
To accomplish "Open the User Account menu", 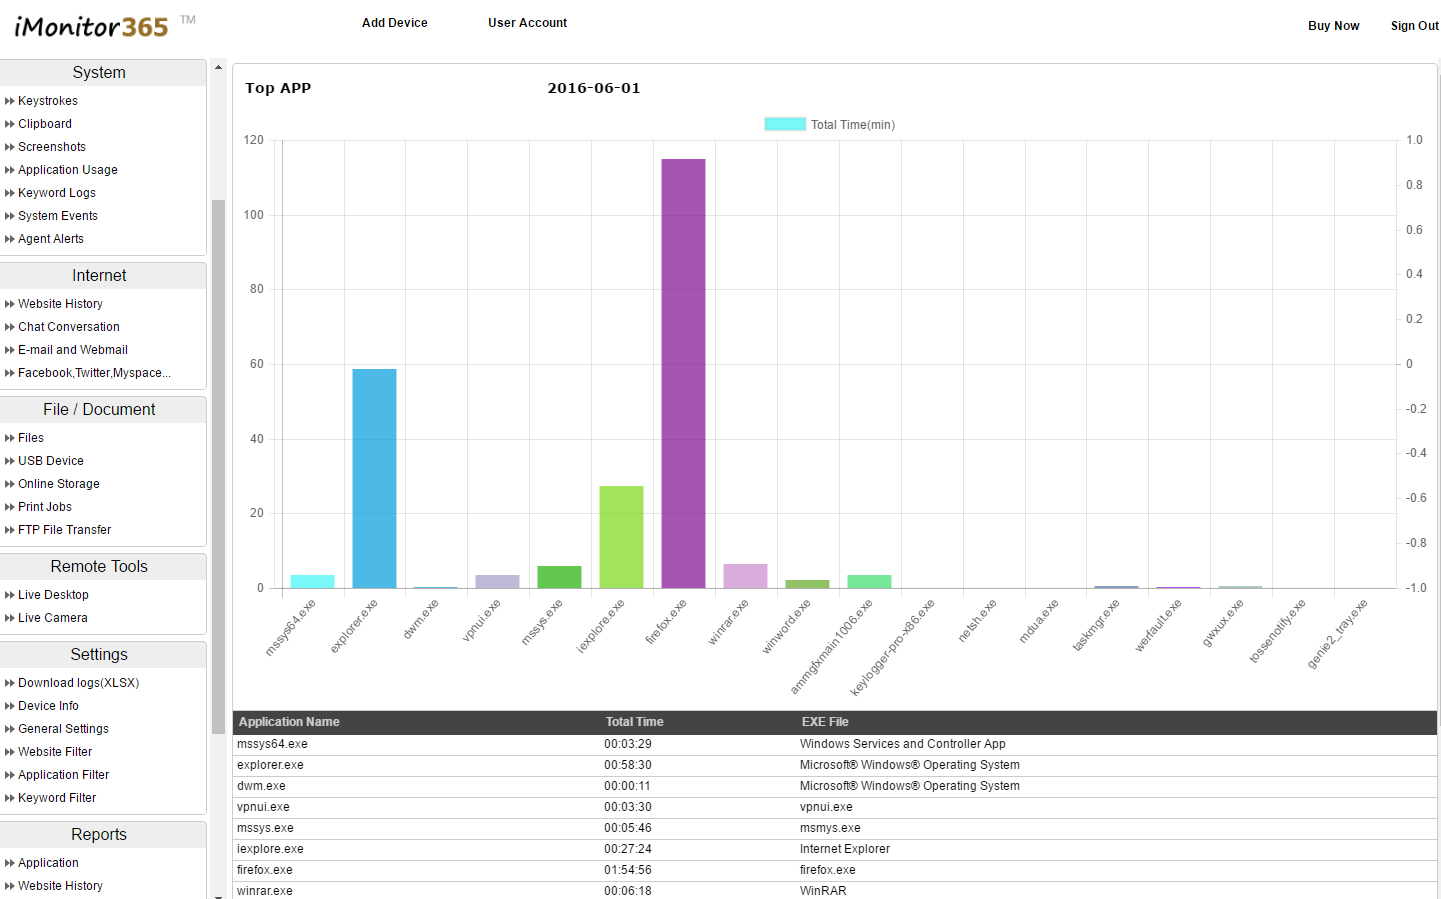I will click(x=527, y=22).
